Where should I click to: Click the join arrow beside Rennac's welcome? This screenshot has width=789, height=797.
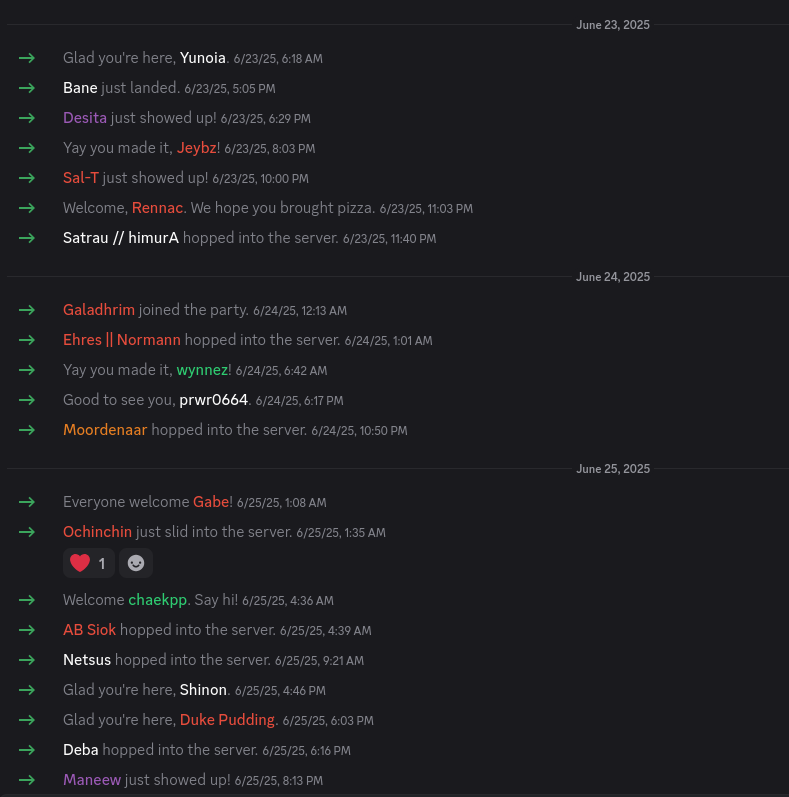click(27, 208)
